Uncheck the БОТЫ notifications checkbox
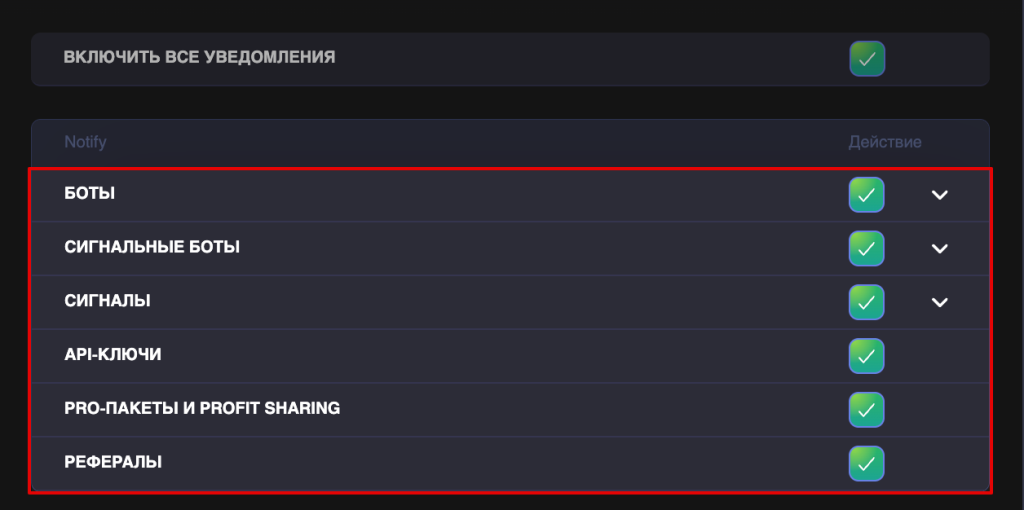The image size is (1024, 510). (866, 194)
